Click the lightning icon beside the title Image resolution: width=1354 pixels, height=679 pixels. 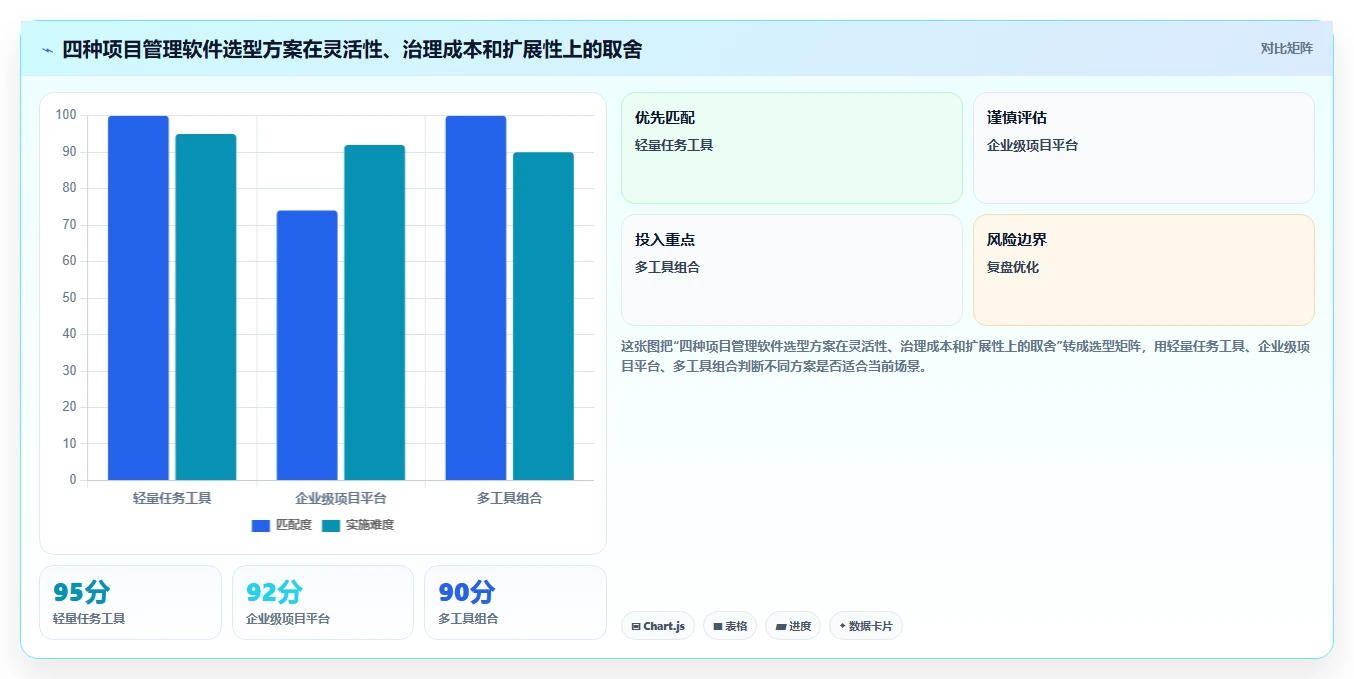(47, 49)
